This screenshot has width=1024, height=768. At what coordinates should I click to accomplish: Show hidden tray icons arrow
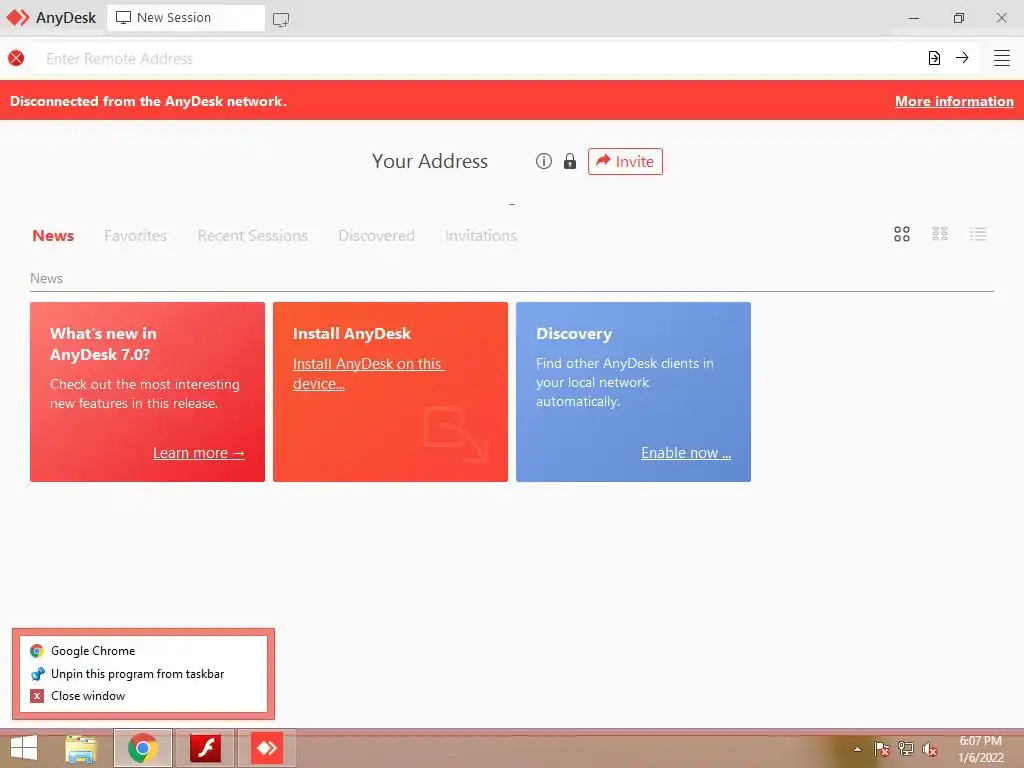tap(857, 749)
